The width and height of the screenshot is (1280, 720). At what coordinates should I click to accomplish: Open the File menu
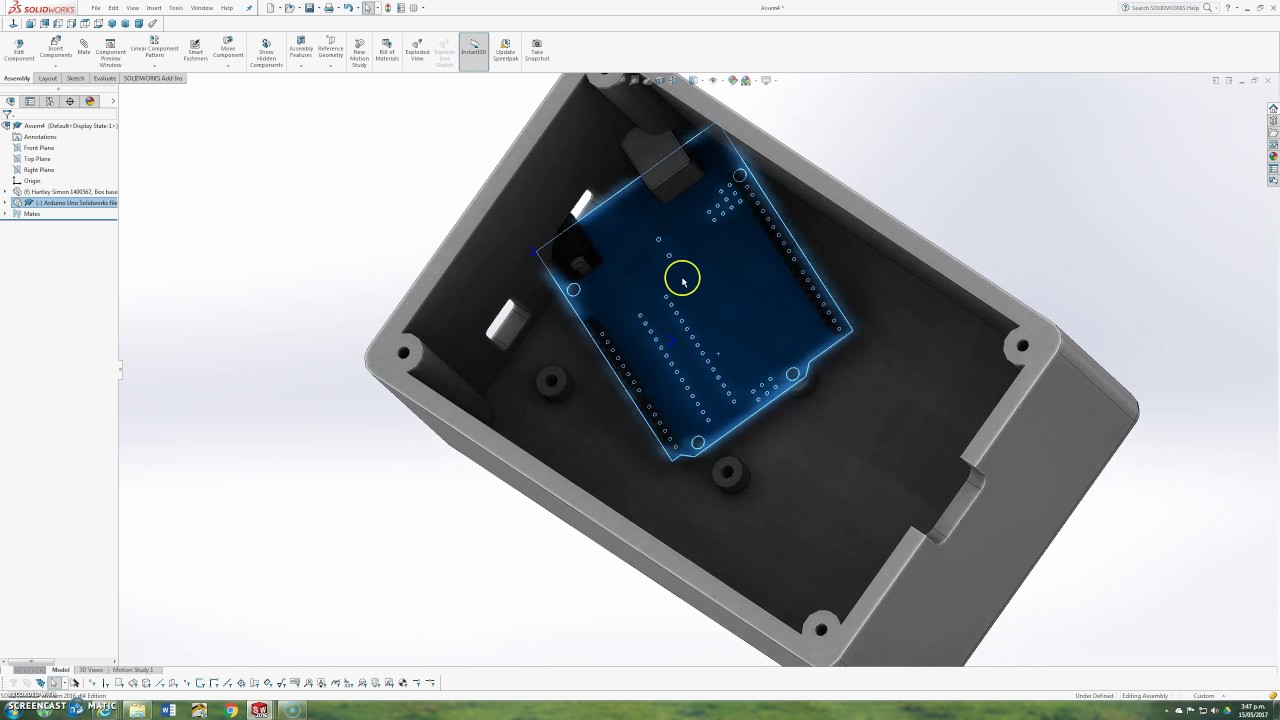coord(96,8)
